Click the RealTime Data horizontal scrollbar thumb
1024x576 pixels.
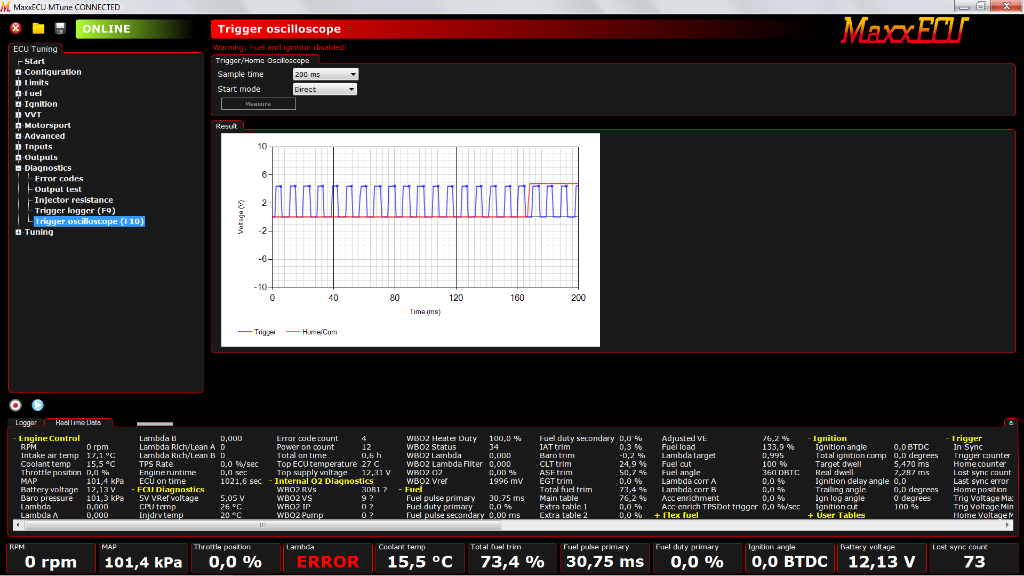261,525
